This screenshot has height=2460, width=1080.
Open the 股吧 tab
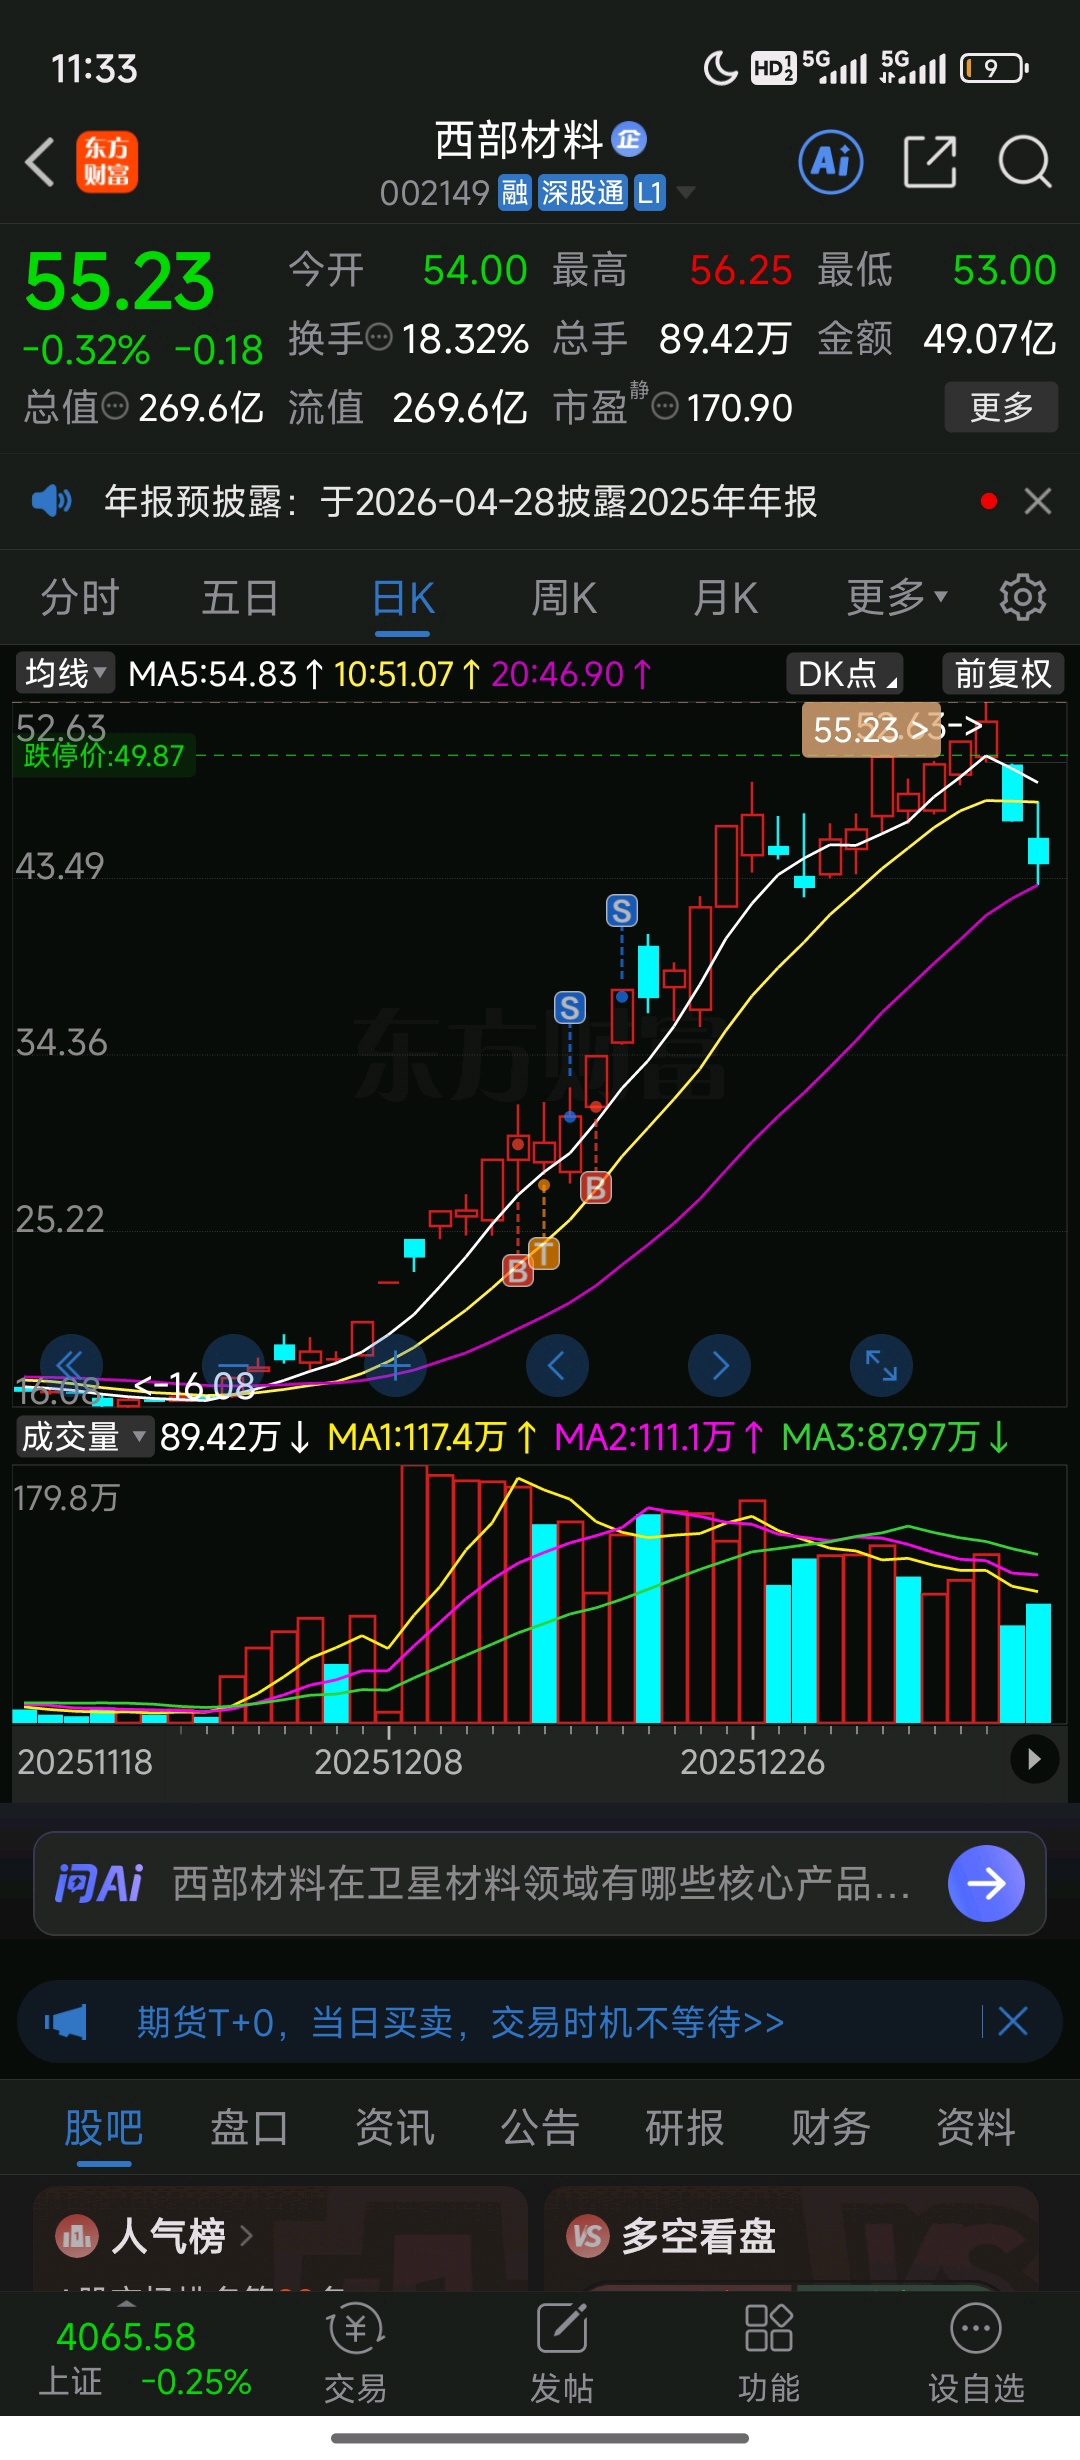point(104,2127)
